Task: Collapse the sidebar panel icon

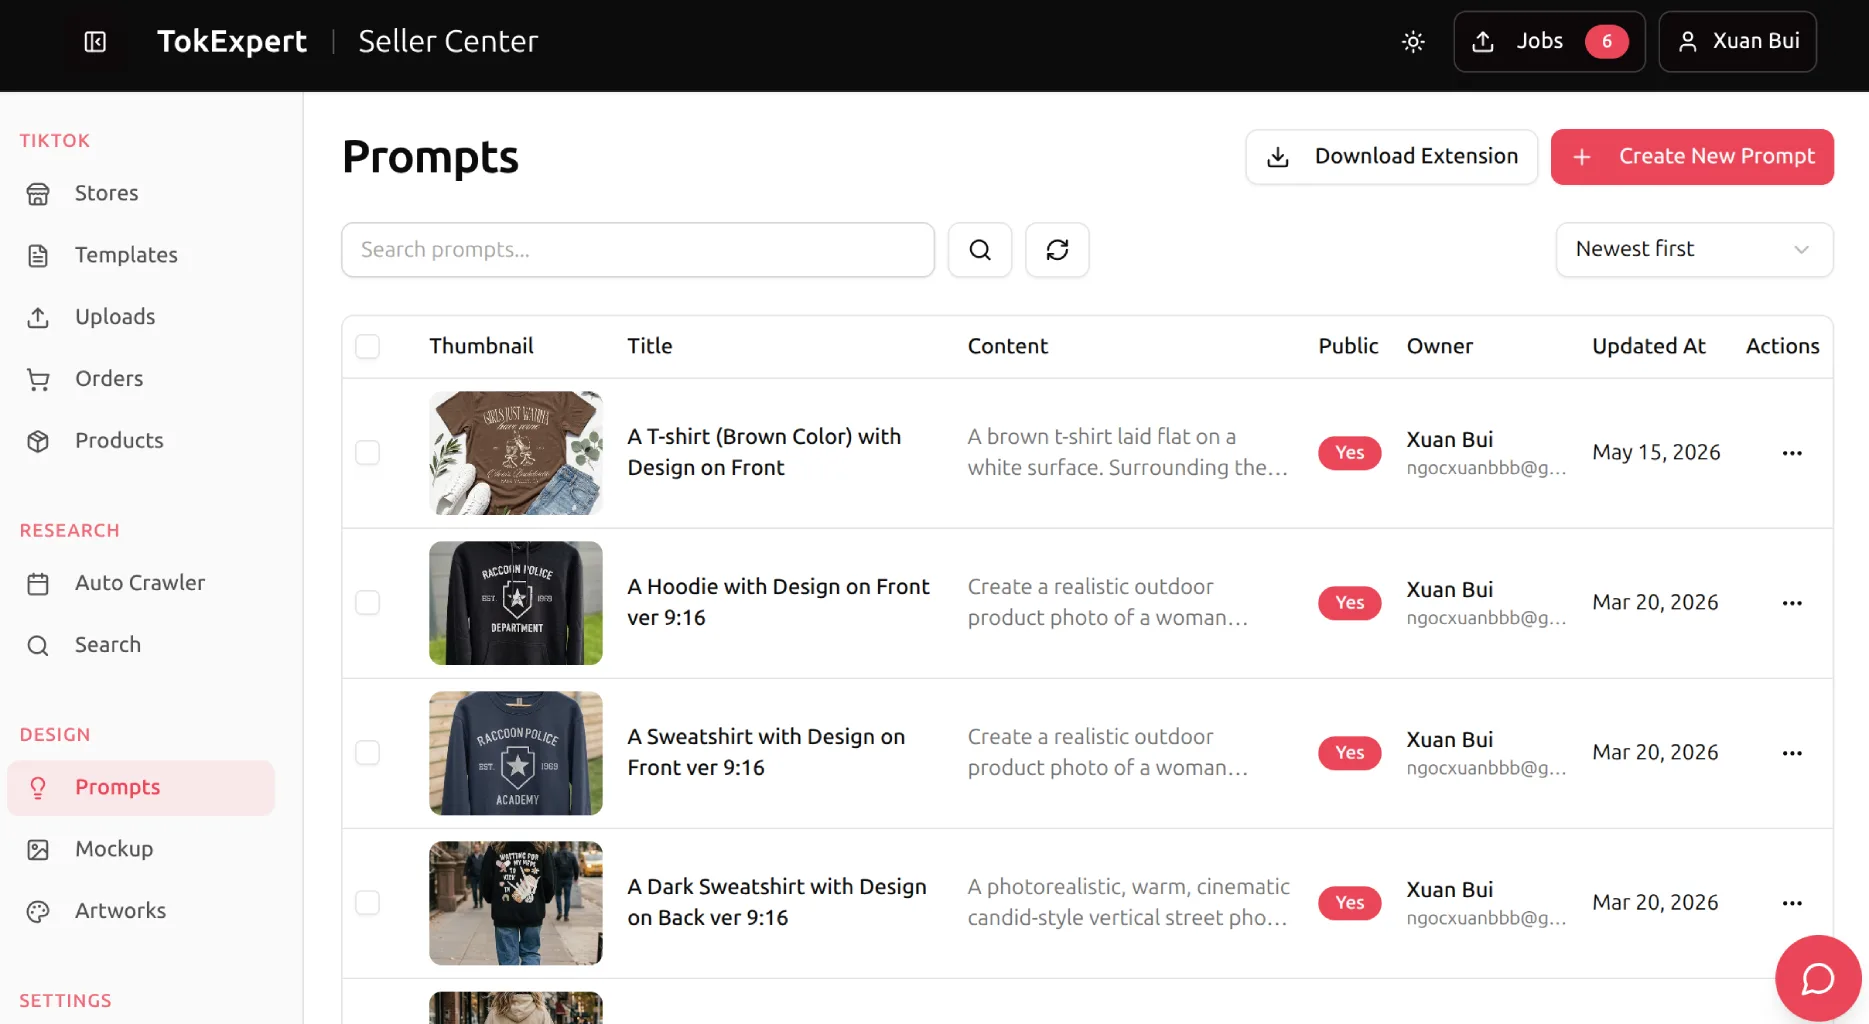Action: click(x=95, y=41)
